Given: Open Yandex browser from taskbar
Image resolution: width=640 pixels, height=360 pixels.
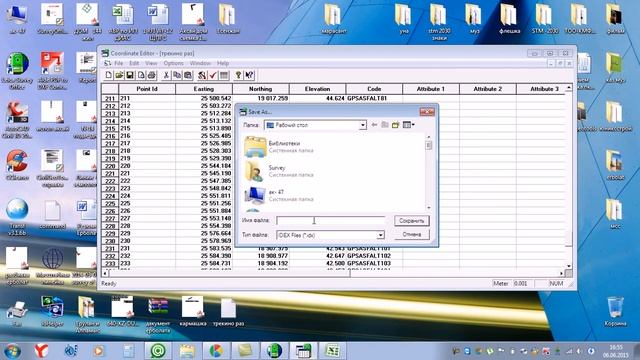Looking at the screenshot, I should [41, 351].
